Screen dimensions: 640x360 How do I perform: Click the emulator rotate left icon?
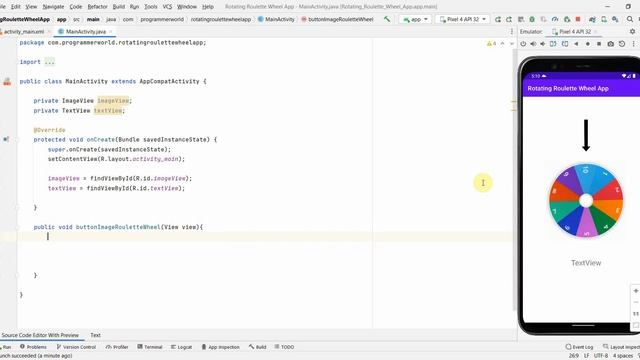tap(553, 44)
